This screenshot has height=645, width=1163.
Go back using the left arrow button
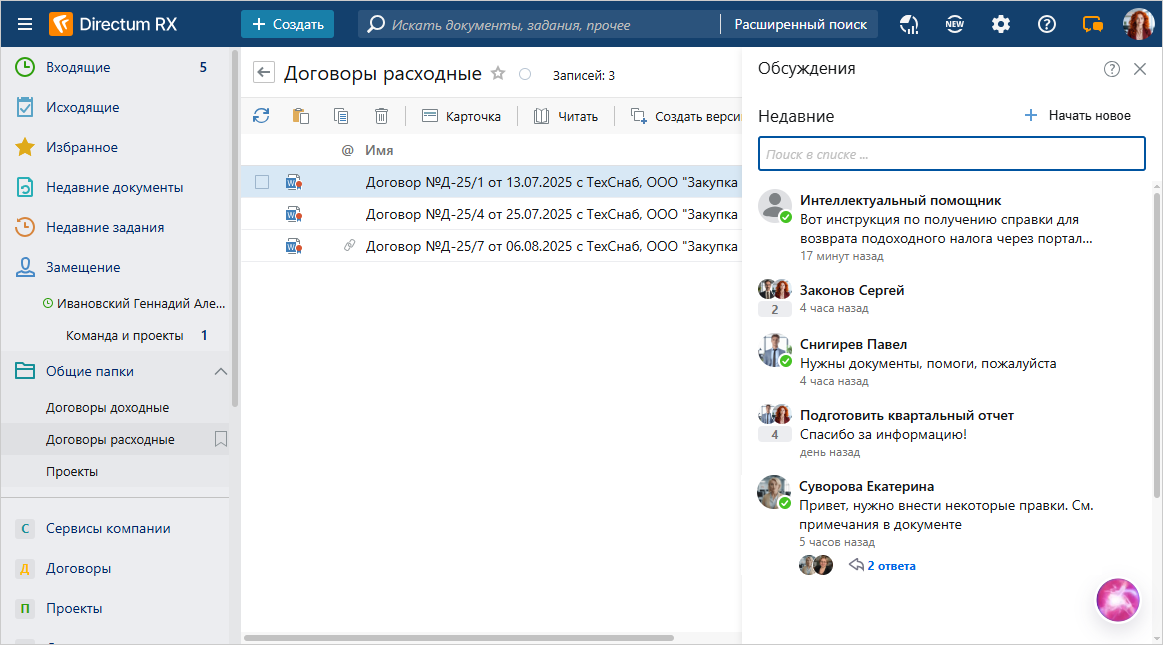(x=264, y=73)
